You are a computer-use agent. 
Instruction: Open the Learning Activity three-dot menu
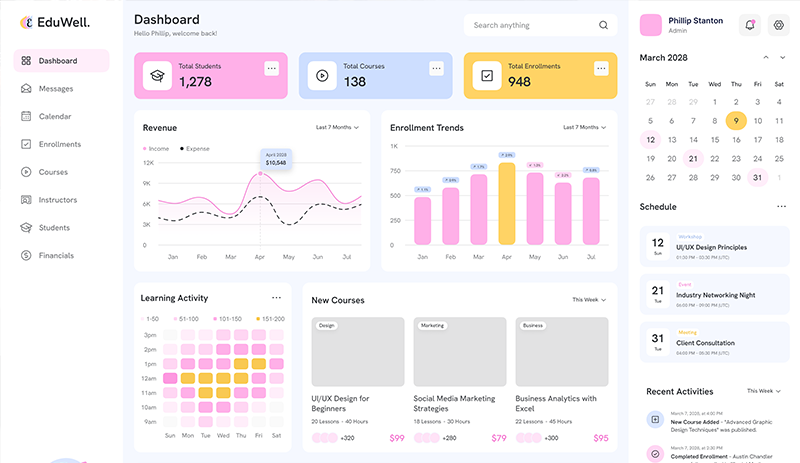[276, 298]
